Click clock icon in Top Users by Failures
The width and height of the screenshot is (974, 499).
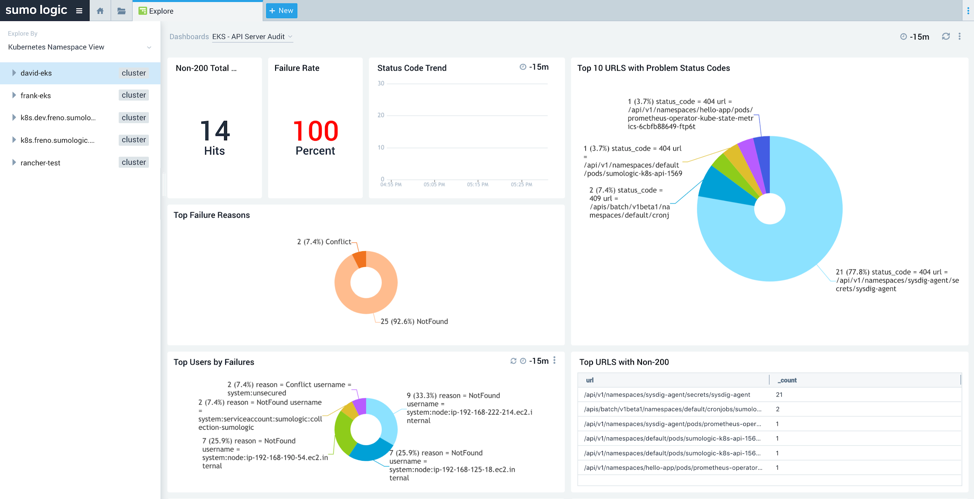[x=523, y=361]
